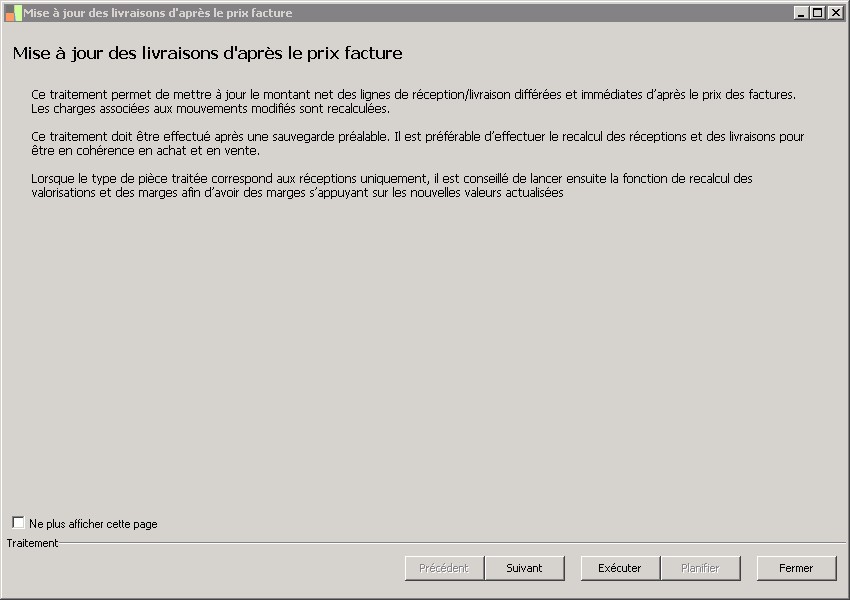
Task: Click the line starting 'valorisations et des marges'
Action: coord(298,193)
